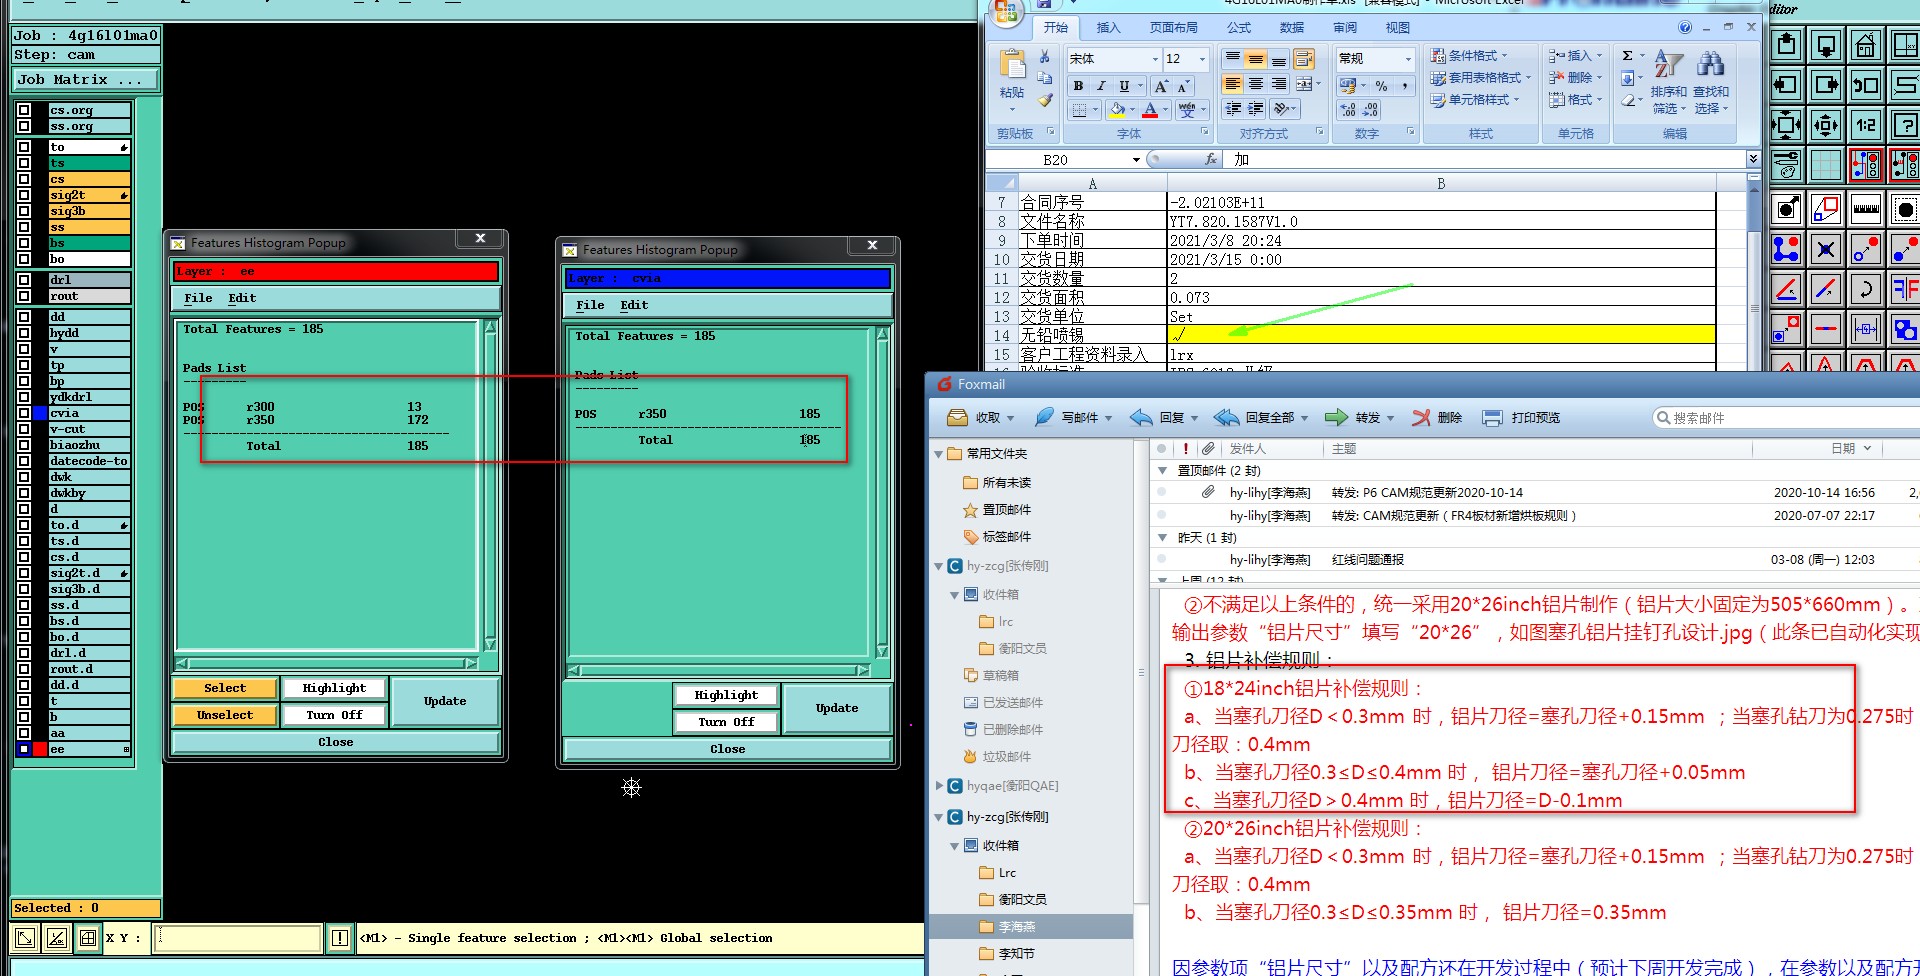
Task: Collapse the 常用文件夹 folder tree in Foxmail
Action: point(939,454)
